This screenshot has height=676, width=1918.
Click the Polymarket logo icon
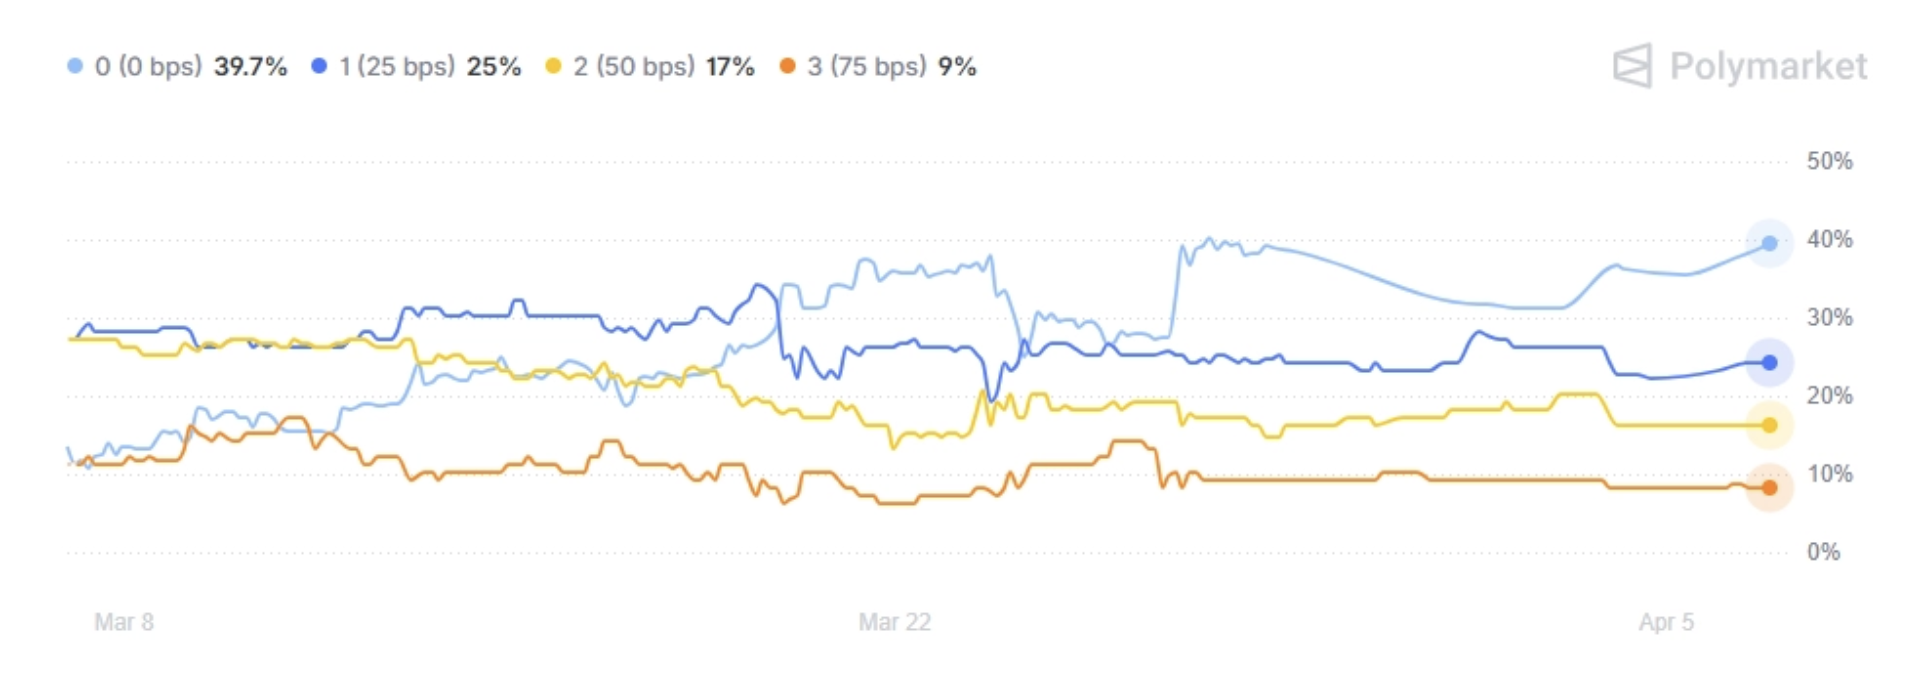(x=1632, y=66)
